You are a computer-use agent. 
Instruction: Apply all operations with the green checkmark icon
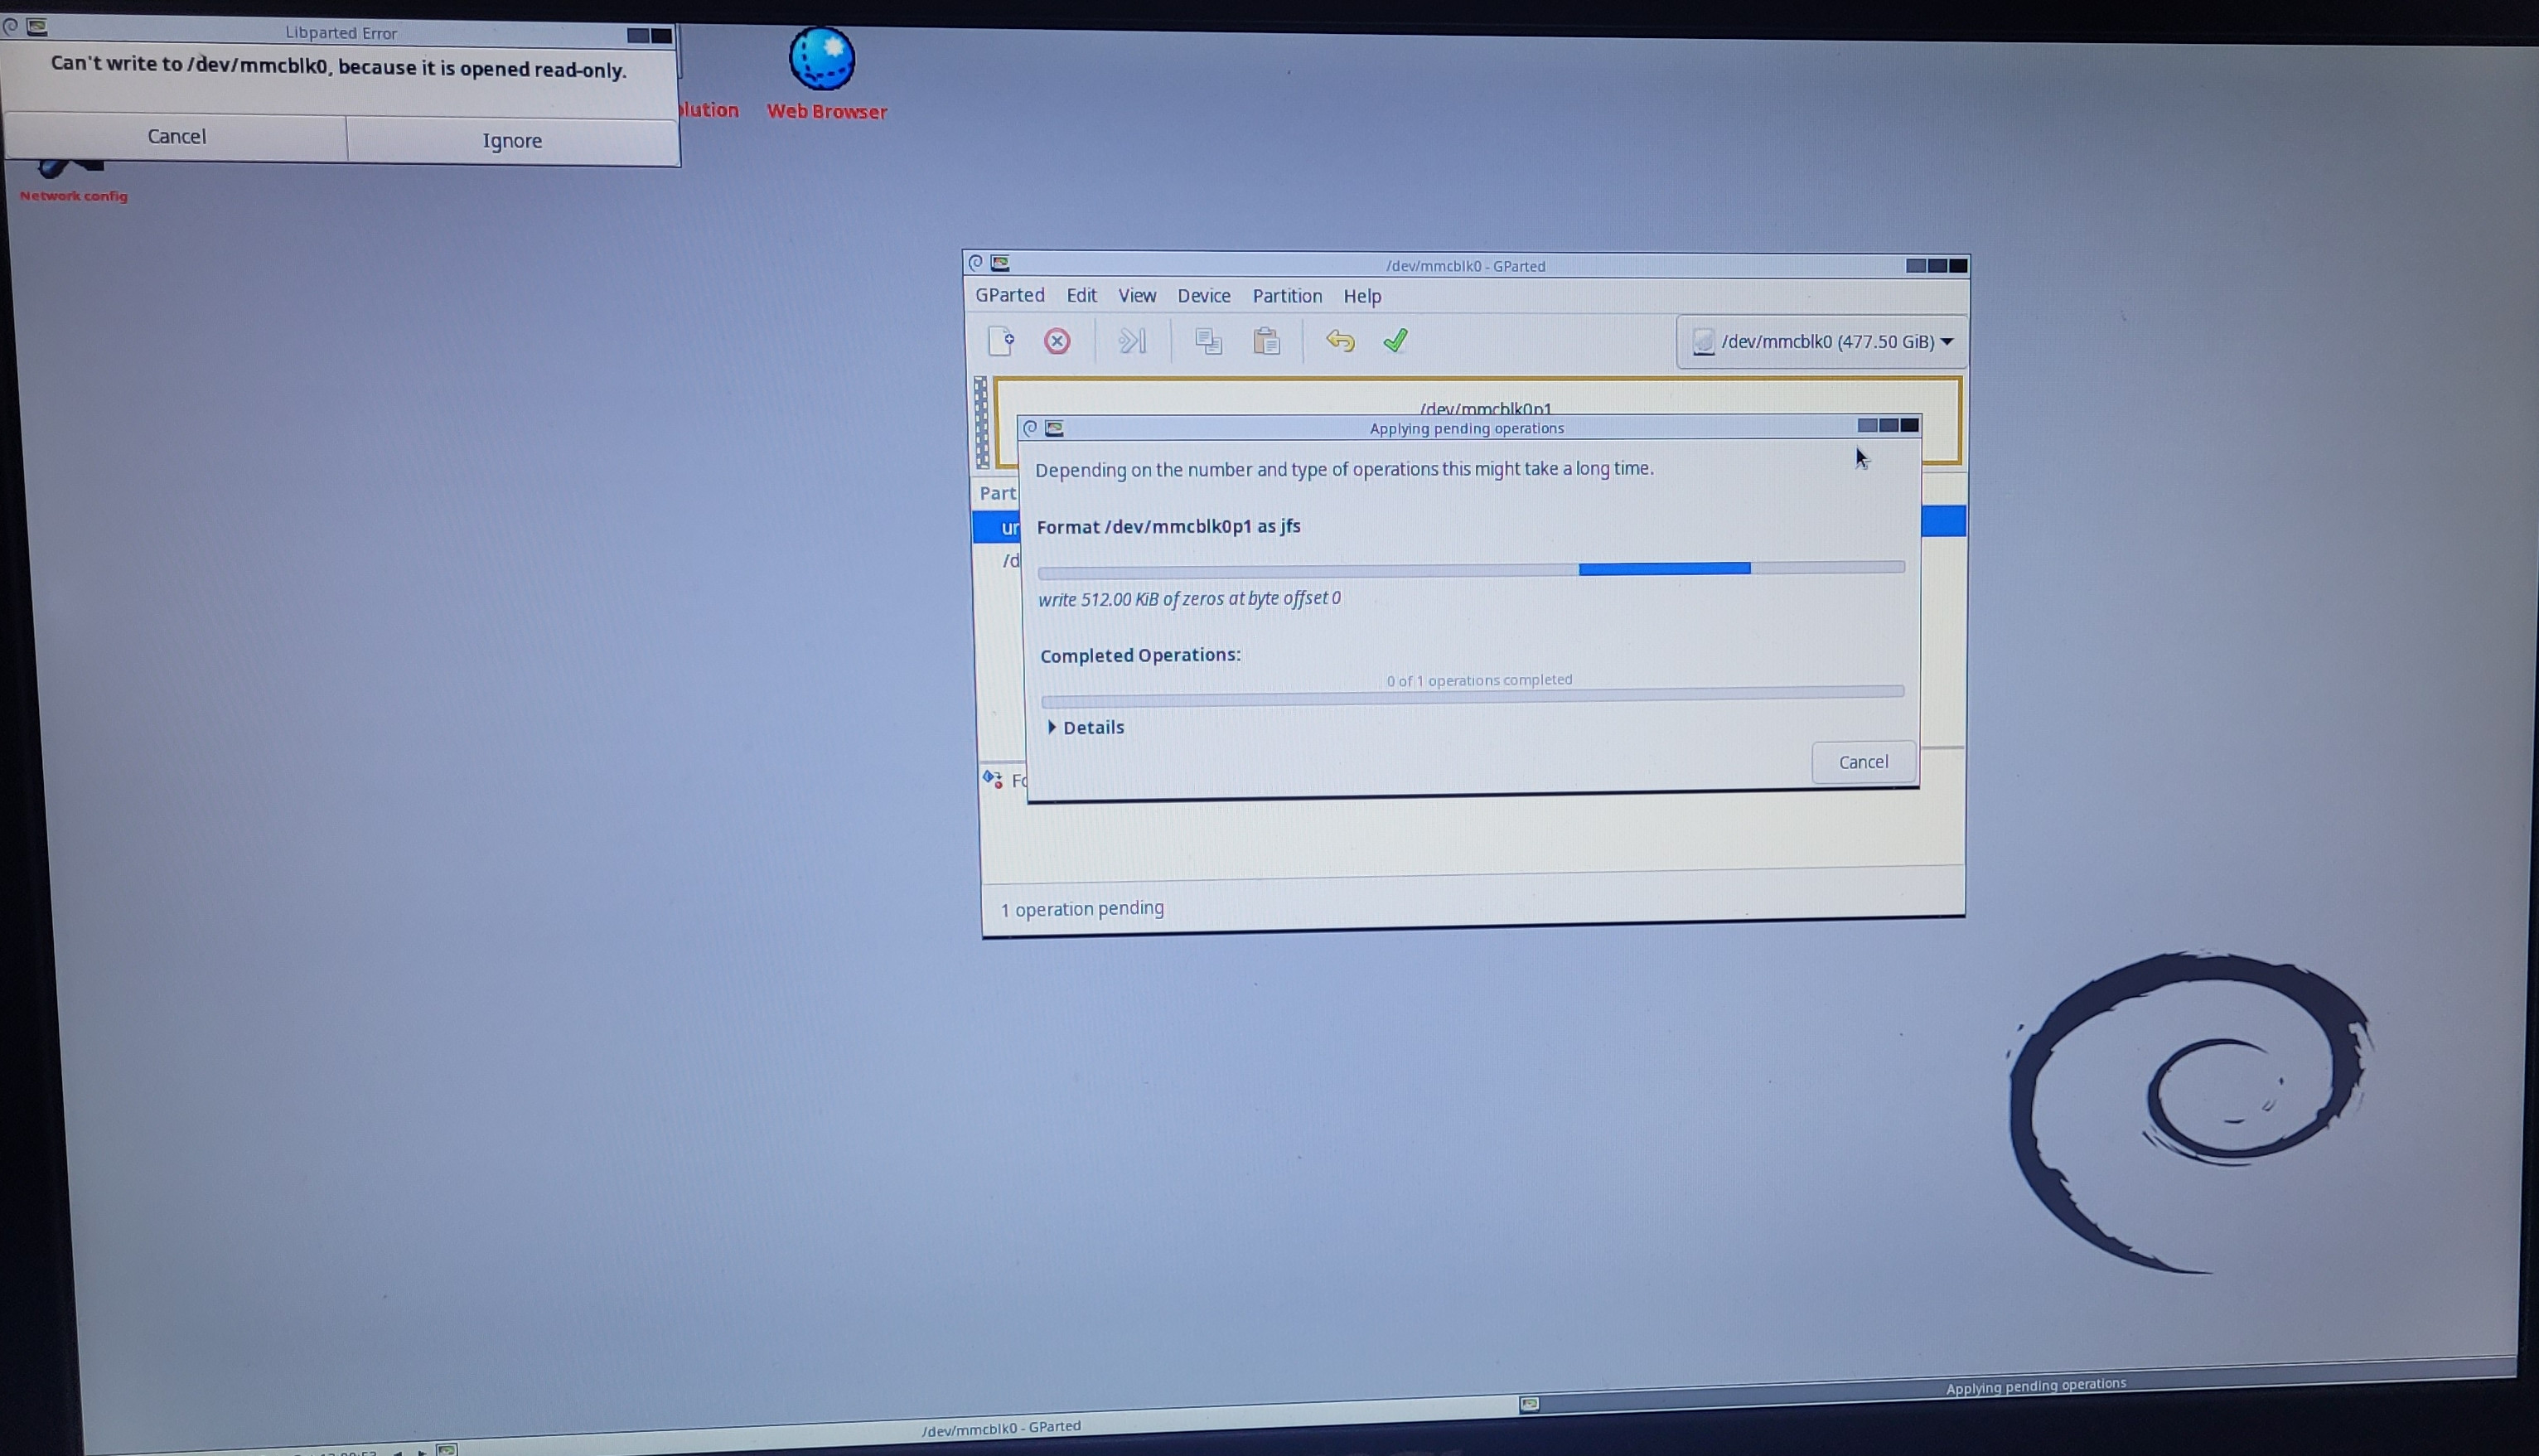click(x=1396, y=341)
